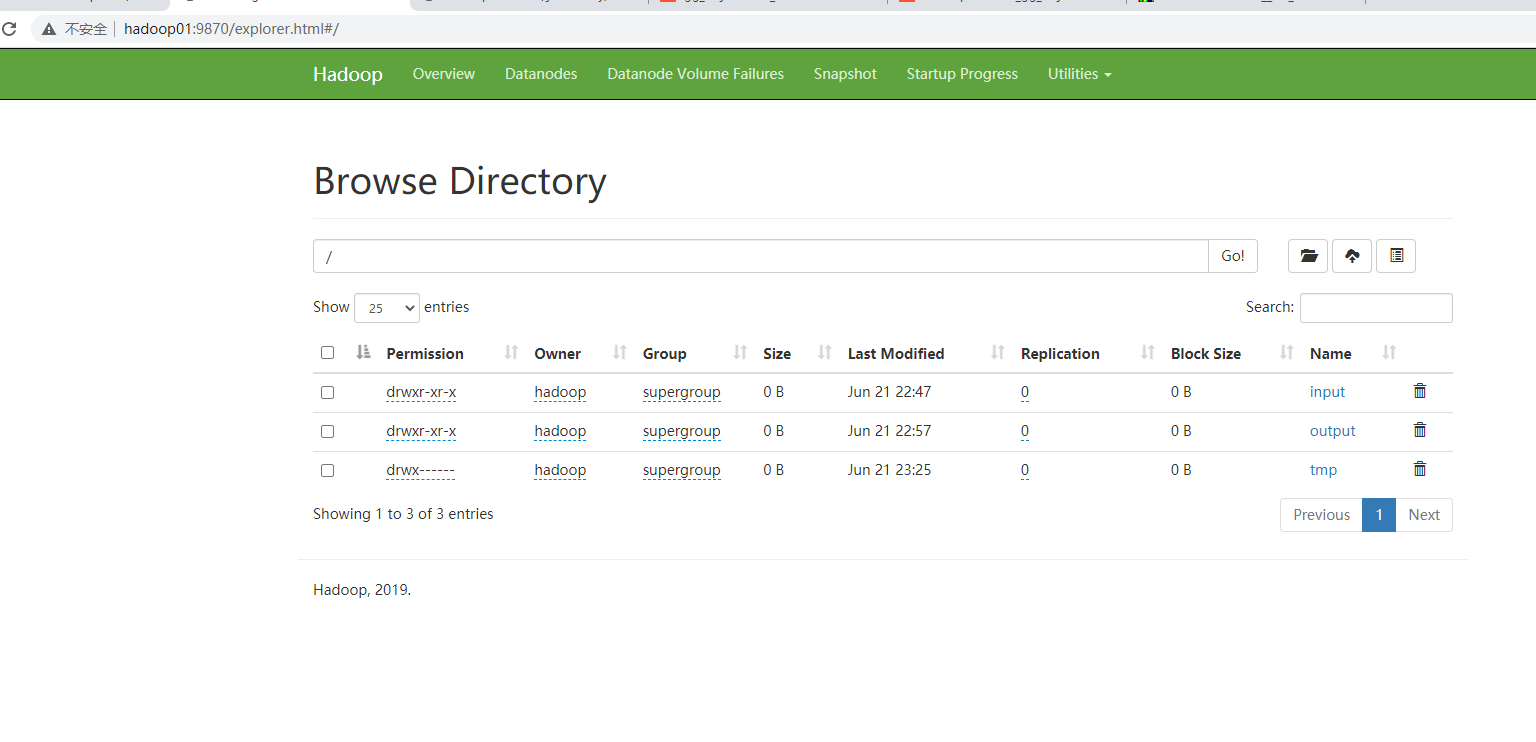
Task: Open the Overview nav item
Action: point(444,74)
